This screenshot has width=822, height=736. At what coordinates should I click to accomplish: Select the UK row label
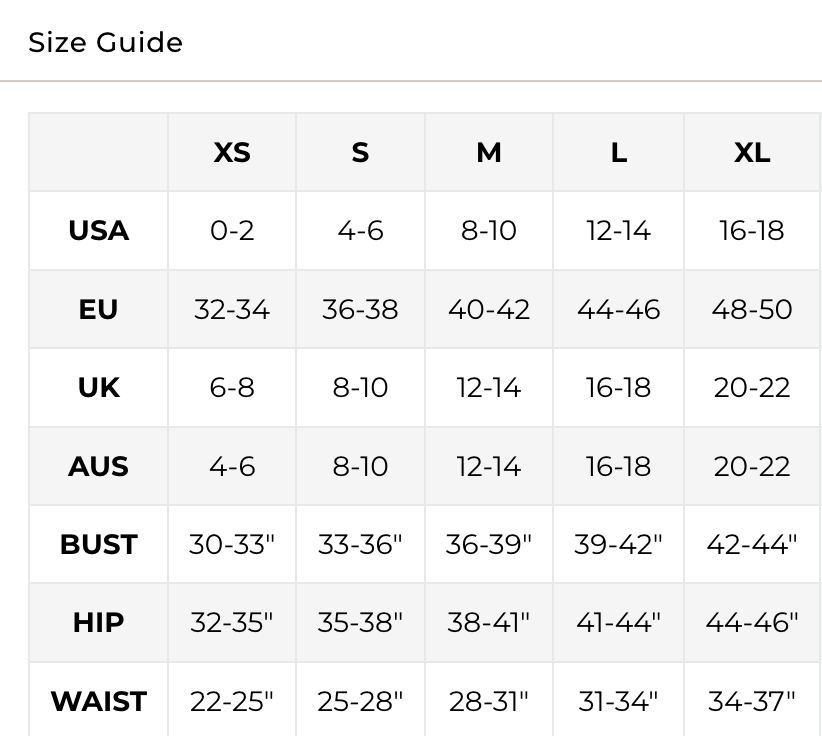click(x=98, y=388)
